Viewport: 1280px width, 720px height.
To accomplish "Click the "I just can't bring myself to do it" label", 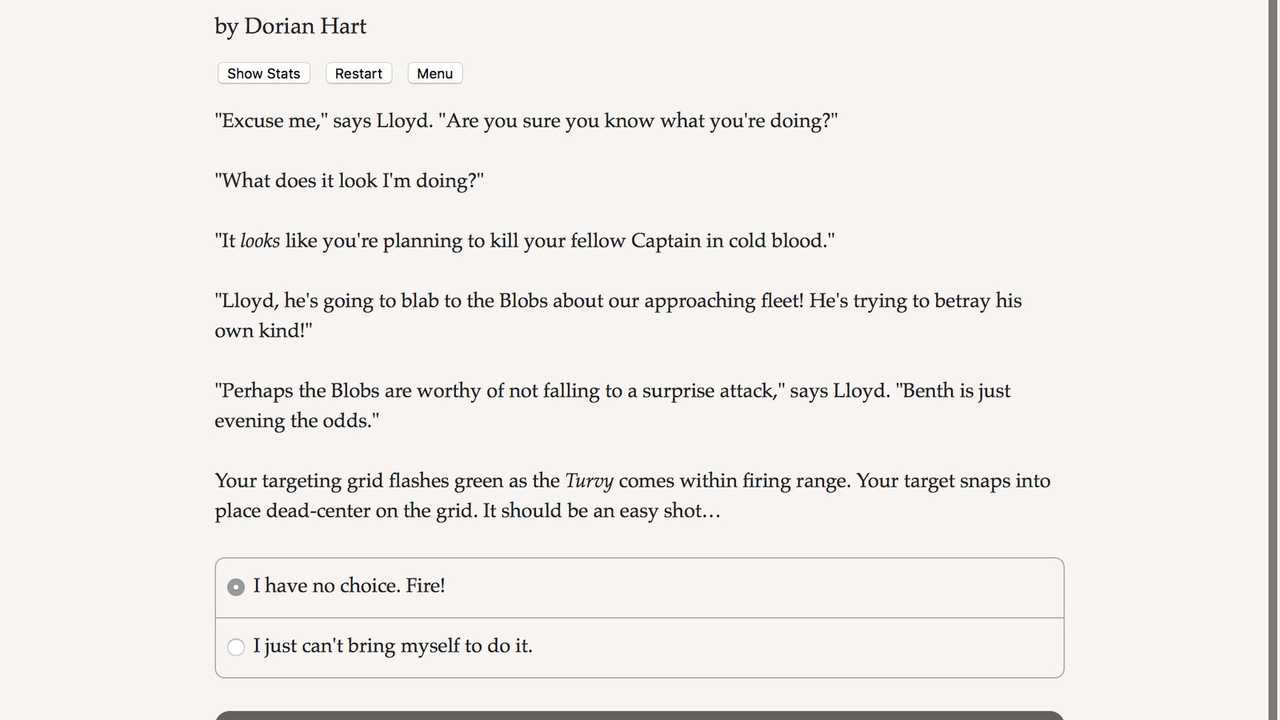I will [x=392, y=646].
